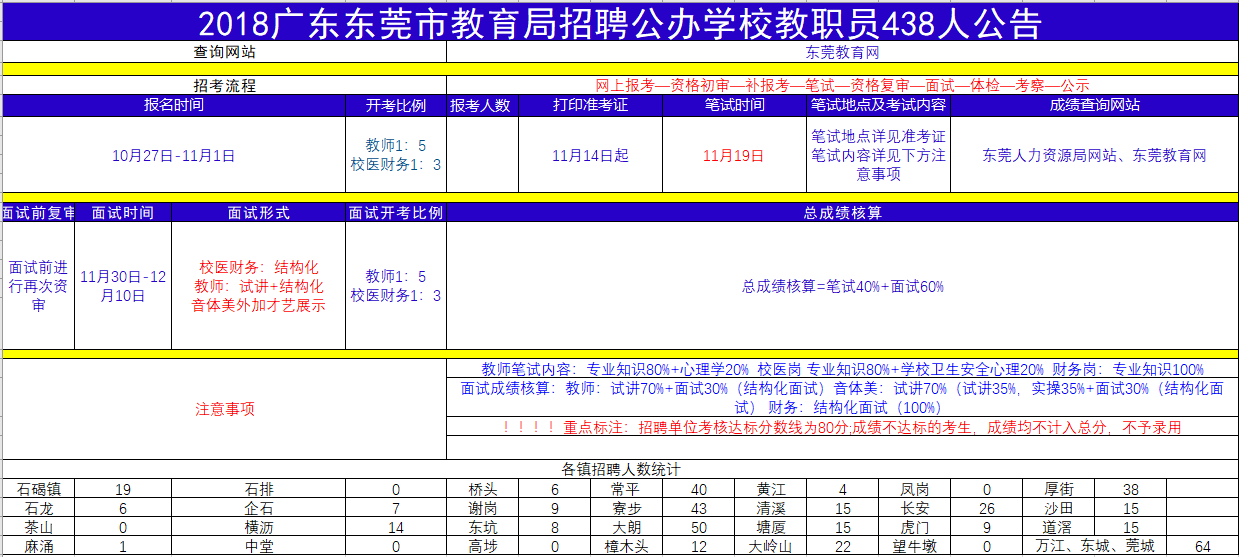1239x557 pixels.
Task: Select the title cell announcing 438 recruits
Action: click(x=619, y=22)
